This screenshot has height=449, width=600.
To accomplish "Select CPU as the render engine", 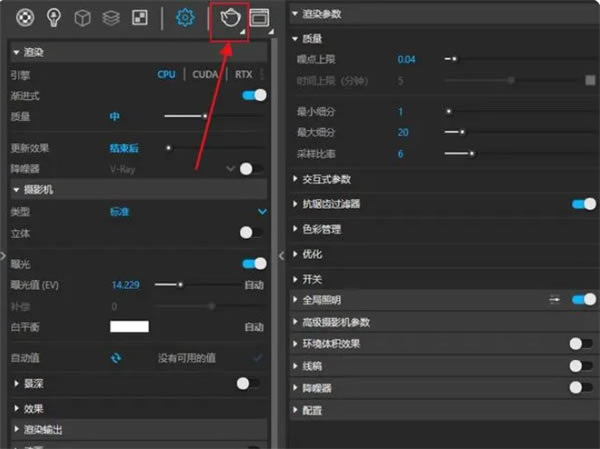I will point(166,74).
